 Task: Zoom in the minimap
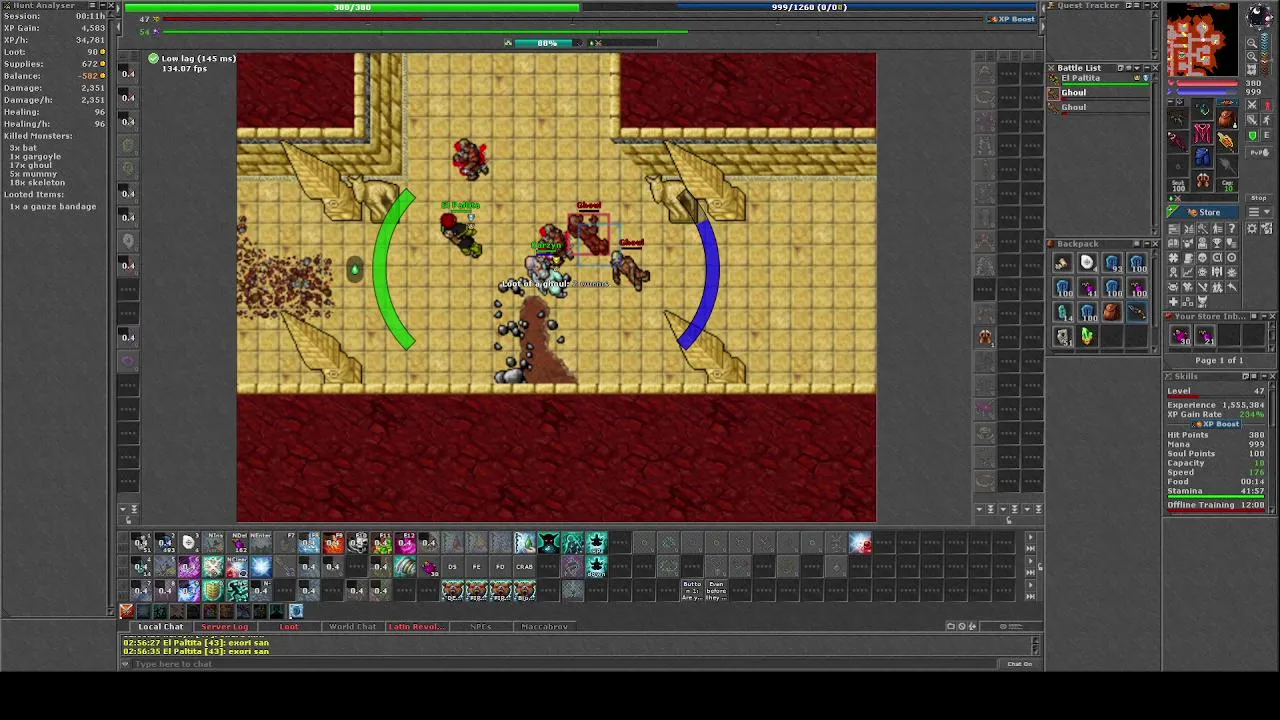point(1252,57)
